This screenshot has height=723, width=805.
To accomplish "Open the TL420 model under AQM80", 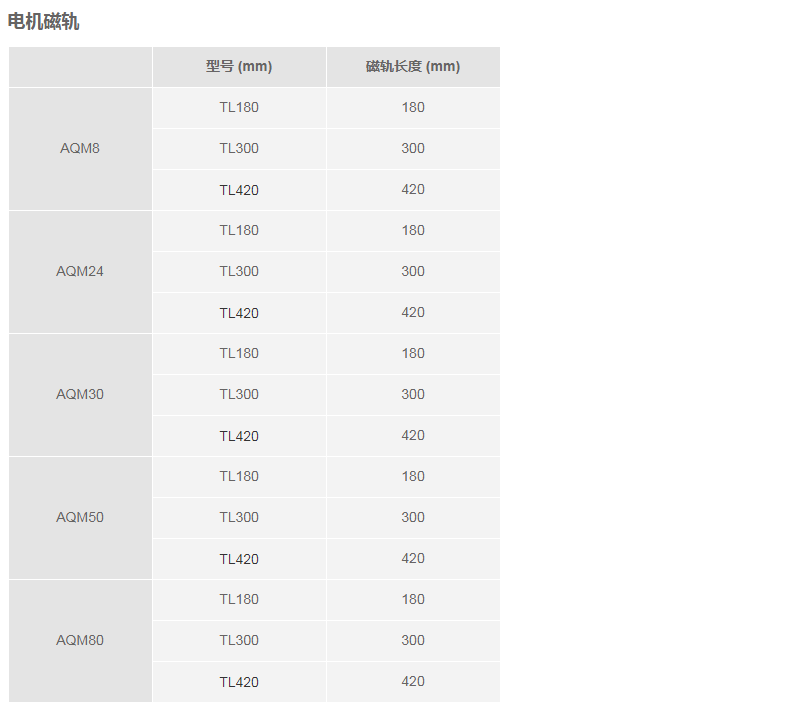I will tap(239, 682).
